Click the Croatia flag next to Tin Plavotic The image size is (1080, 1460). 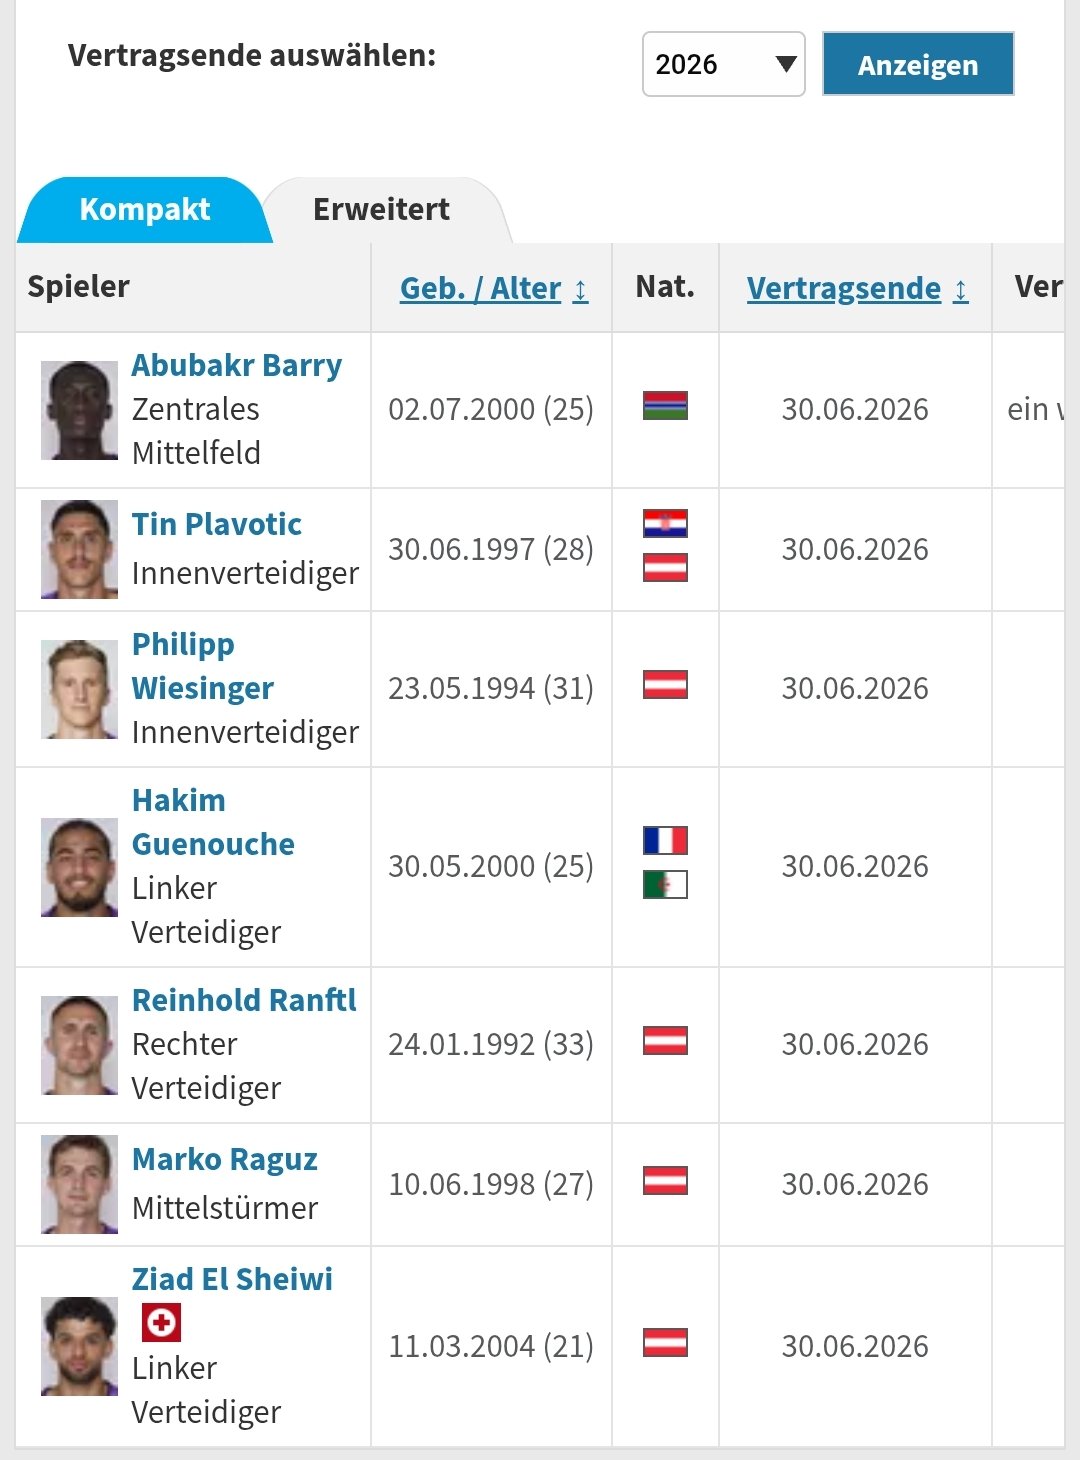tap(665, 524)
